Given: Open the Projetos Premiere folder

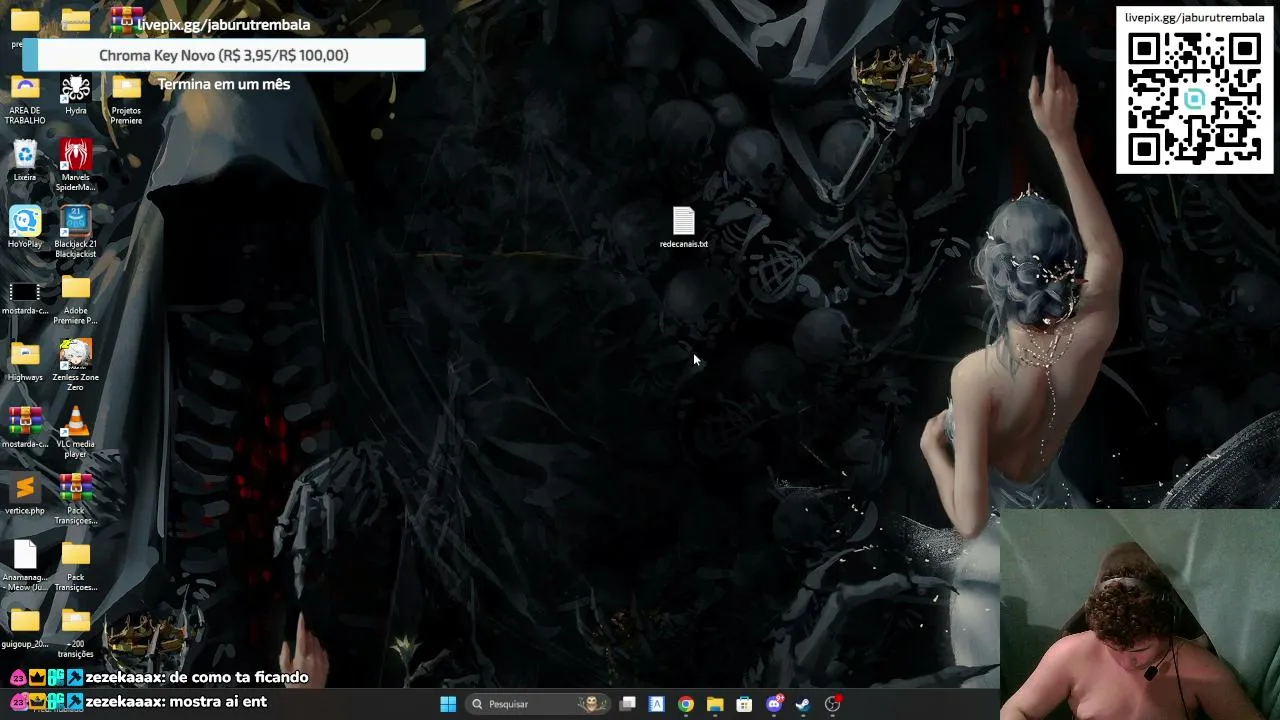Looking at the screenshot, I should point(126,99).
